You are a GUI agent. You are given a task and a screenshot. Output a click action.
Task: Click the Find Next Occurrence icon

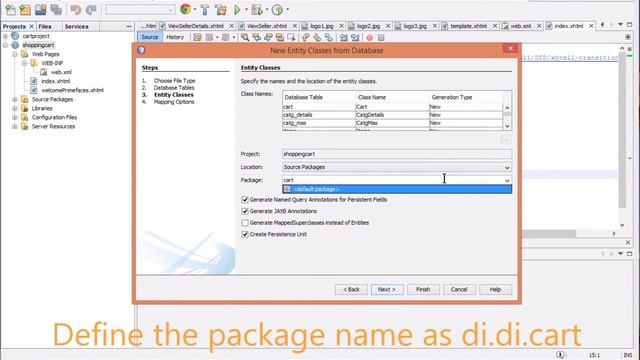pos(268,38)
